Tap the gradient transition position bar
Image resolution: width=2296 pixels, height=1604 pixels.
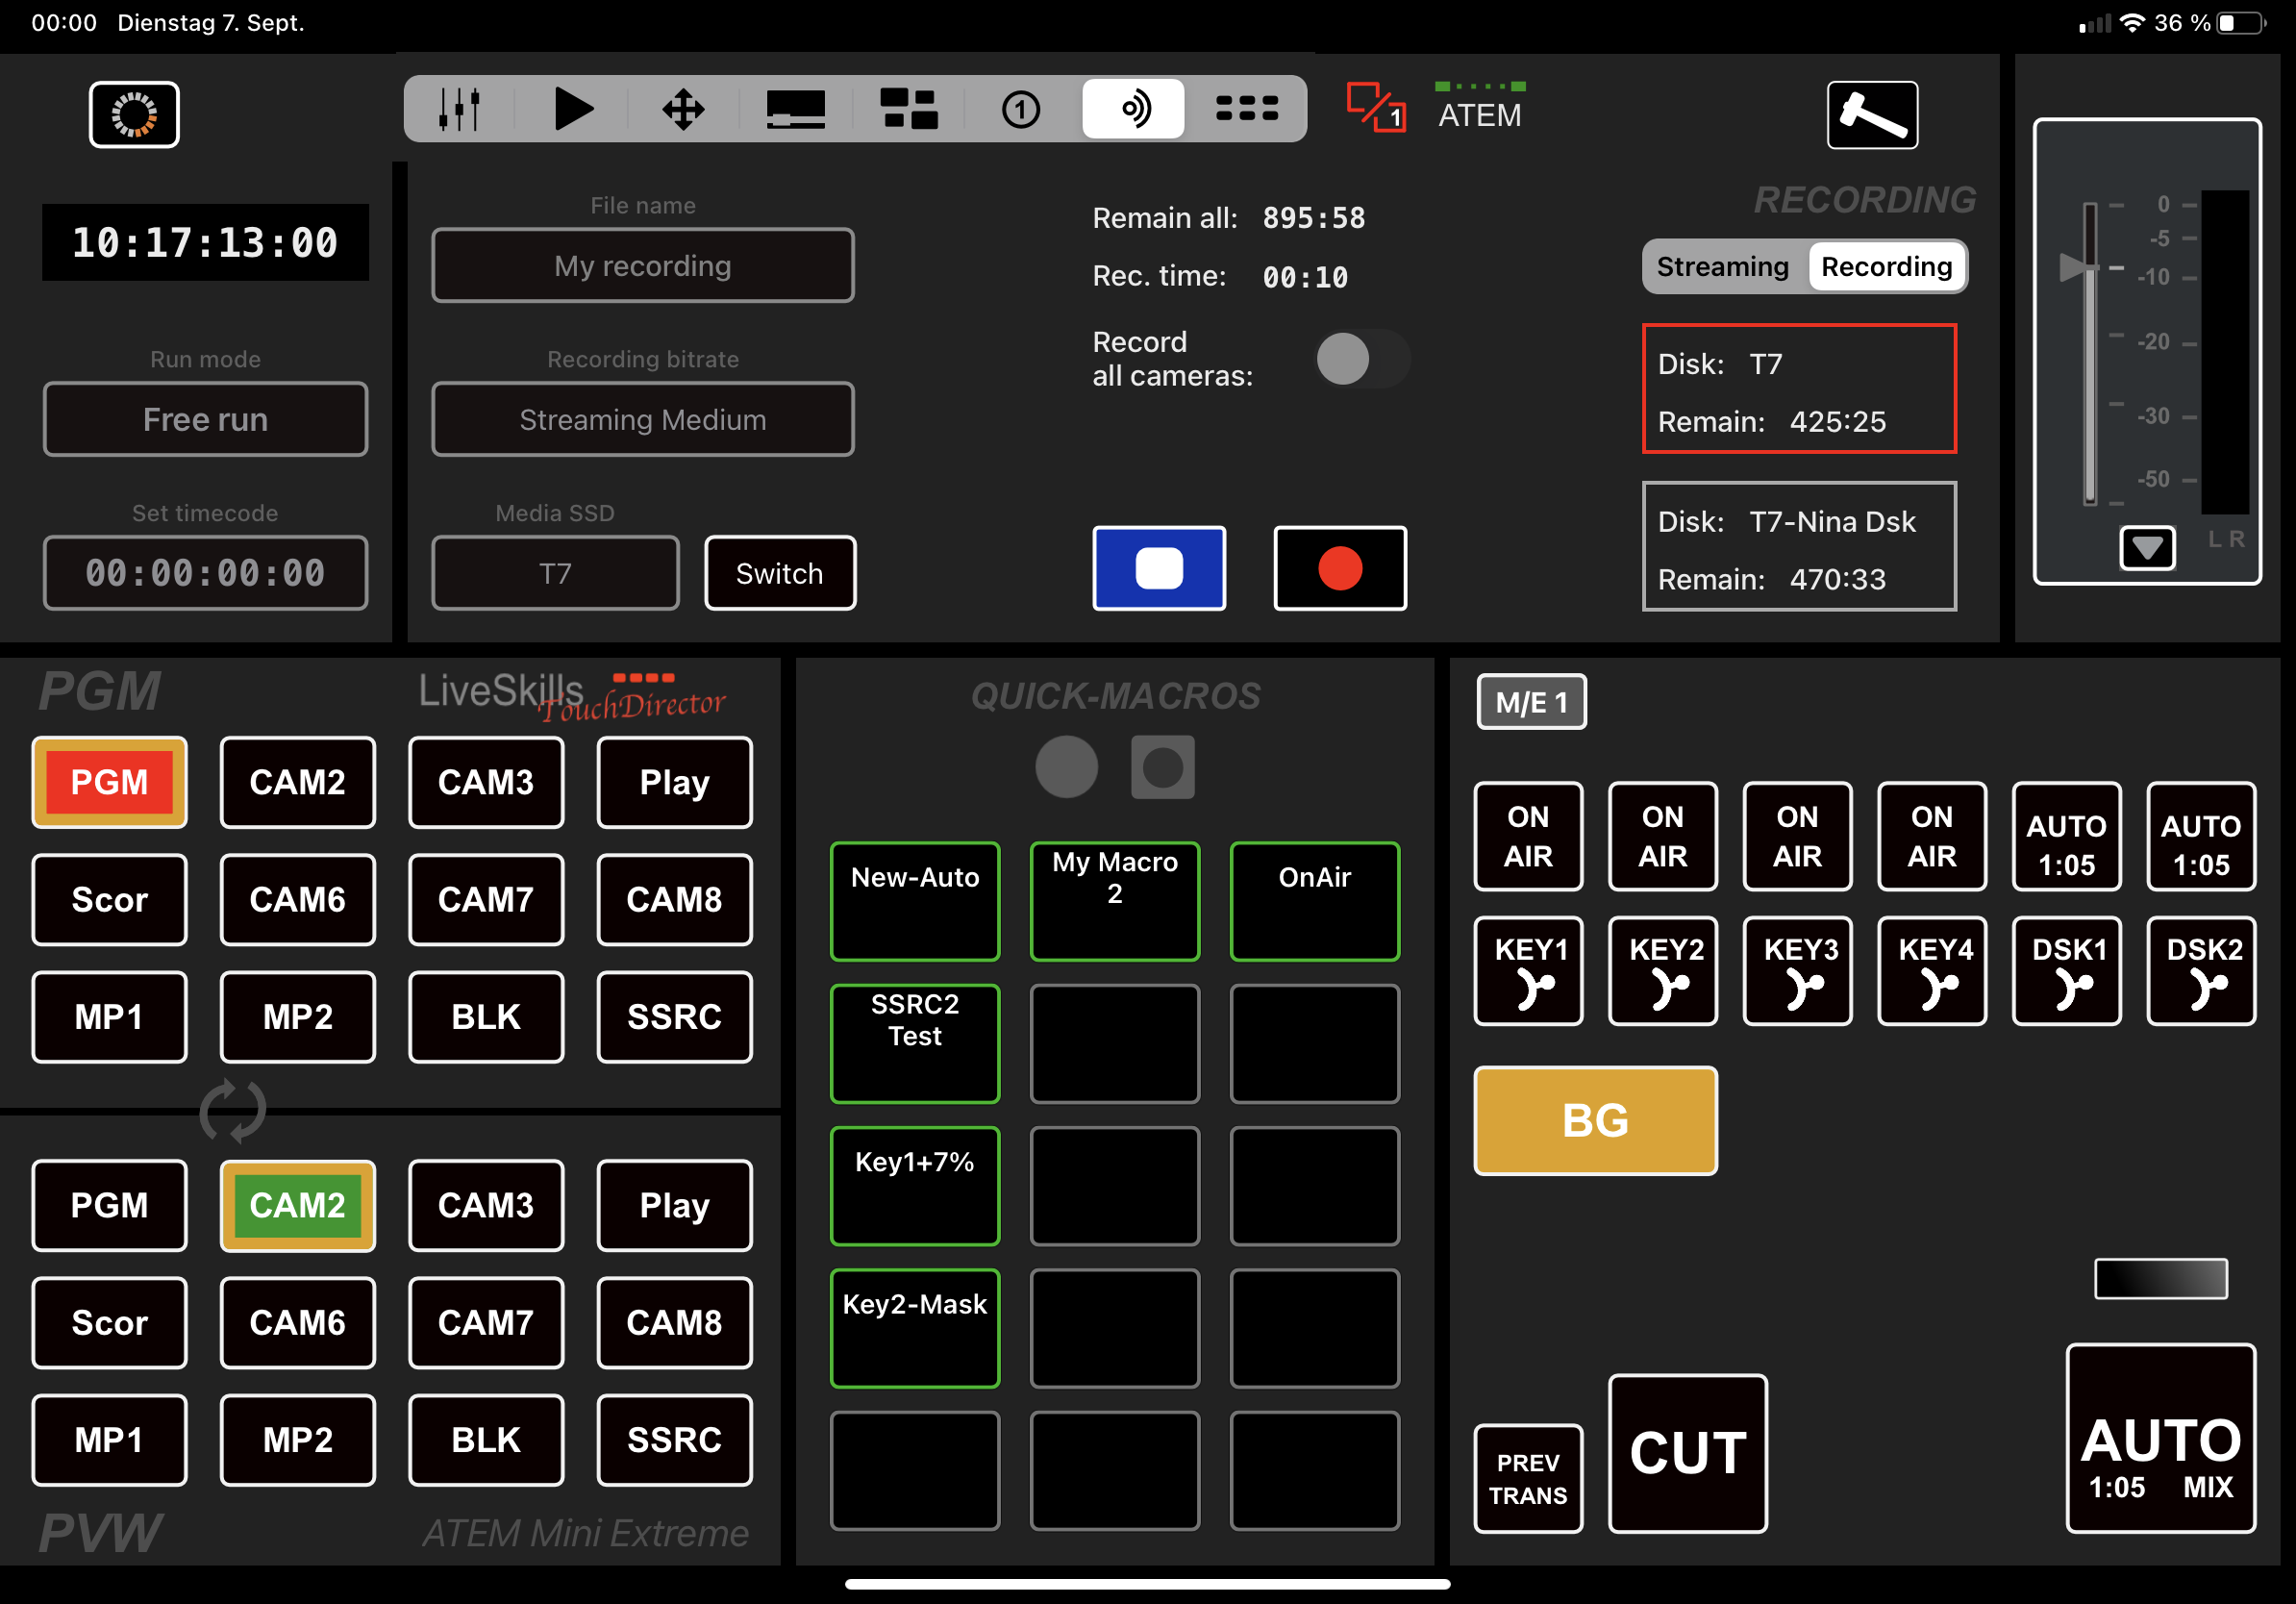2161,1279
